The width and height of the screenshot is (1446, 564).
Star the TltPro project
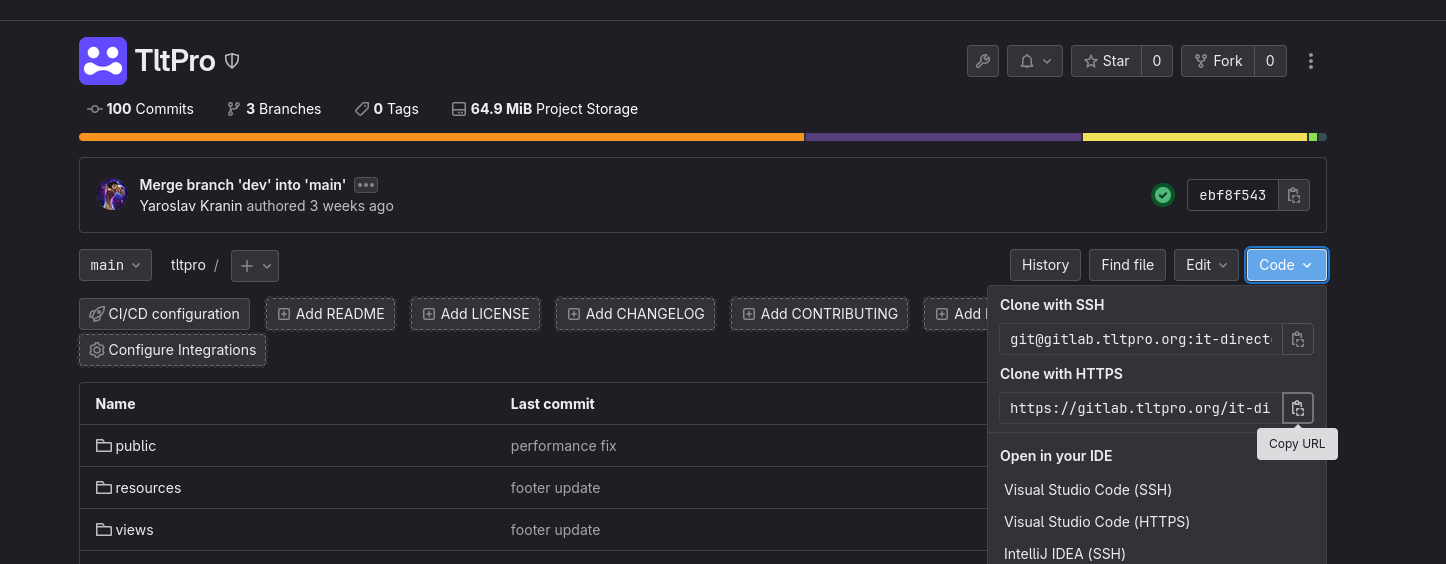[x=1105, y=61]
